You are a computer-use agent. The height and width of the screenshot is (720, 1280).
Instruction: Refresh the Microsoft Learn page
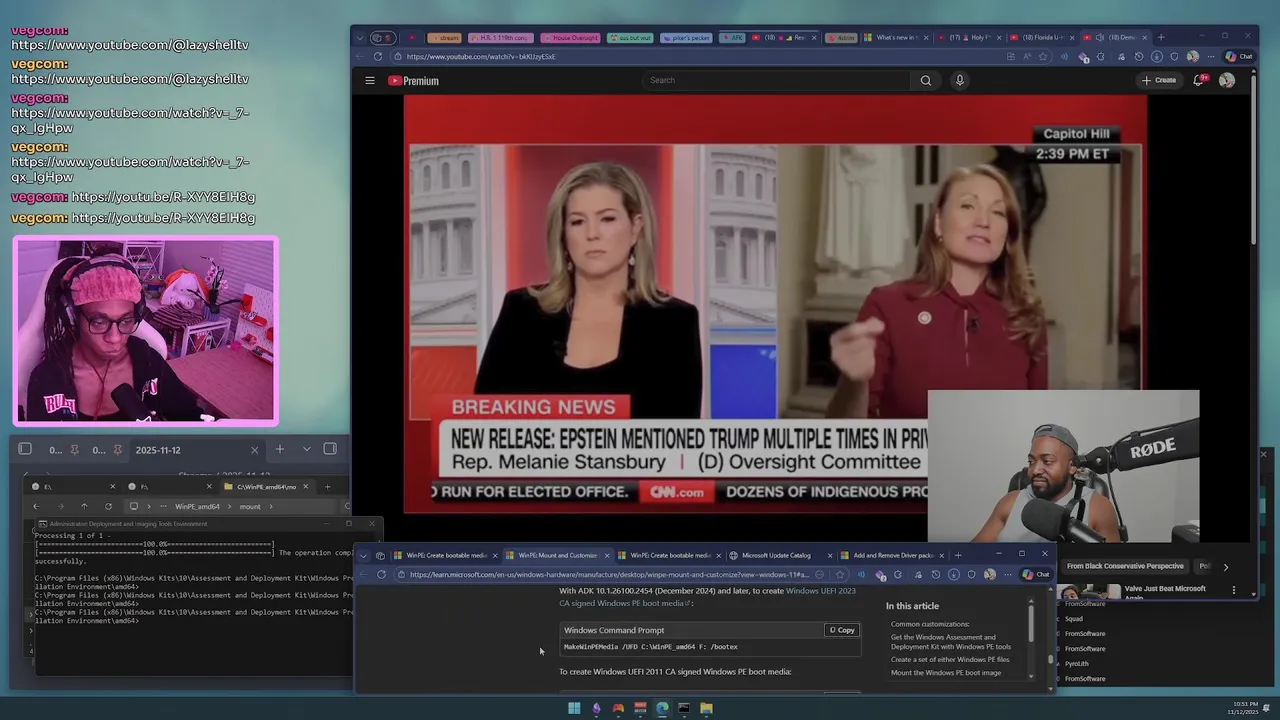381,575
